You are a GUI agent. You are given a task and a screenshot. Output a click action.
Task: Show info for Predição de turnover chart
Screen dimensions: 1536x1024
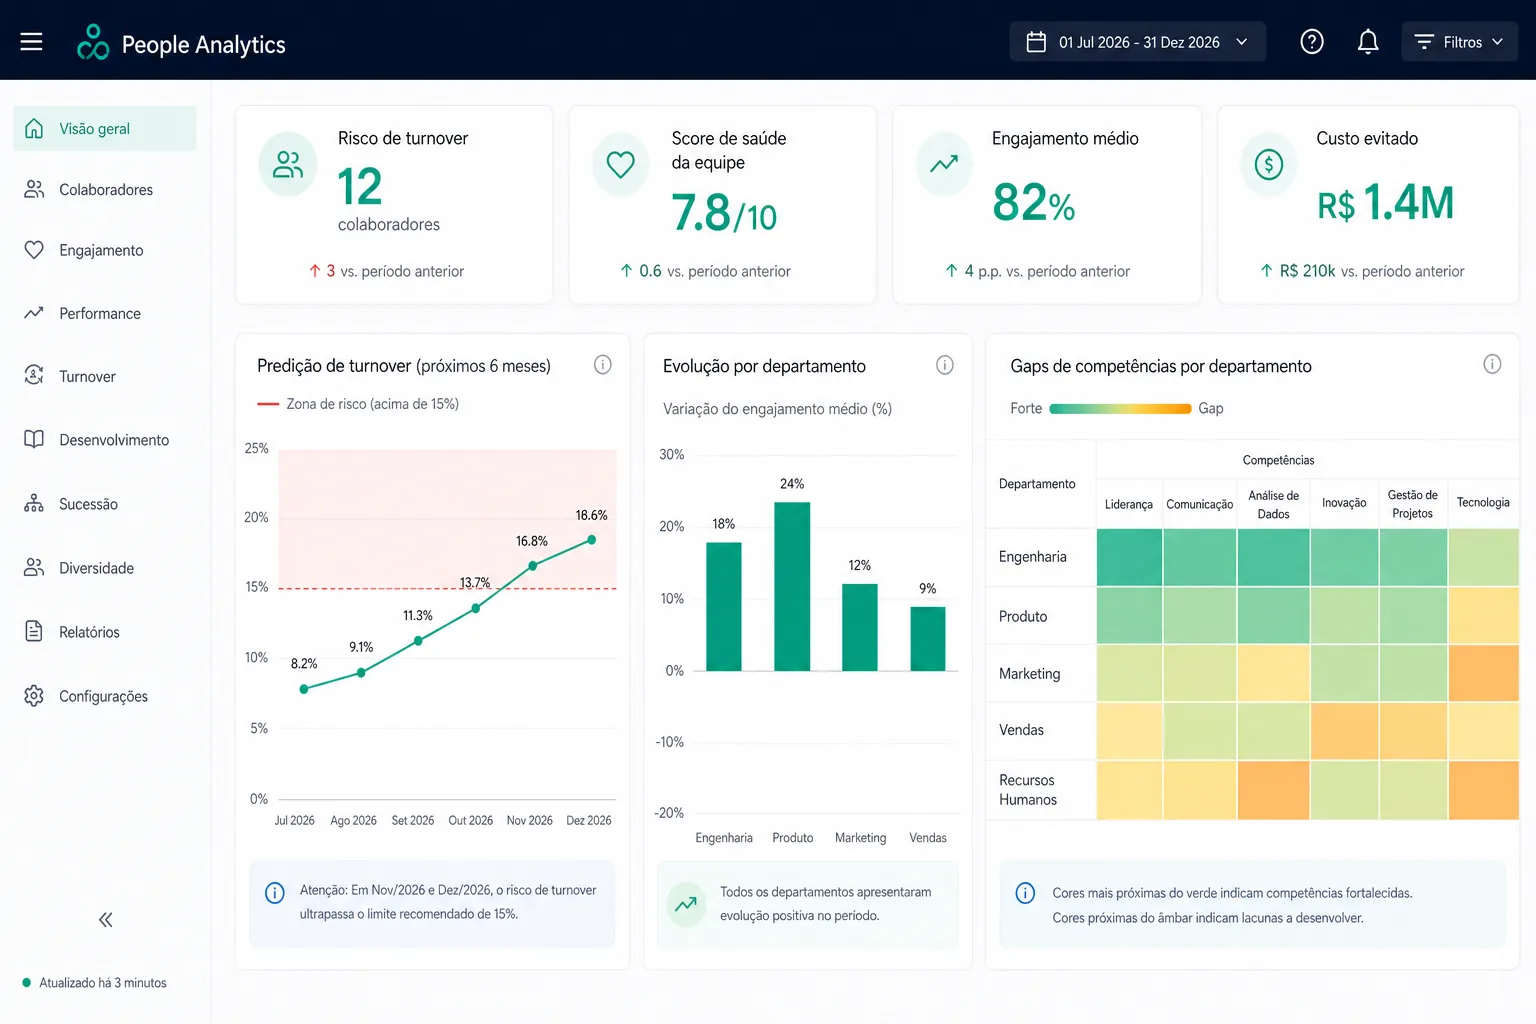coord(602,365)
